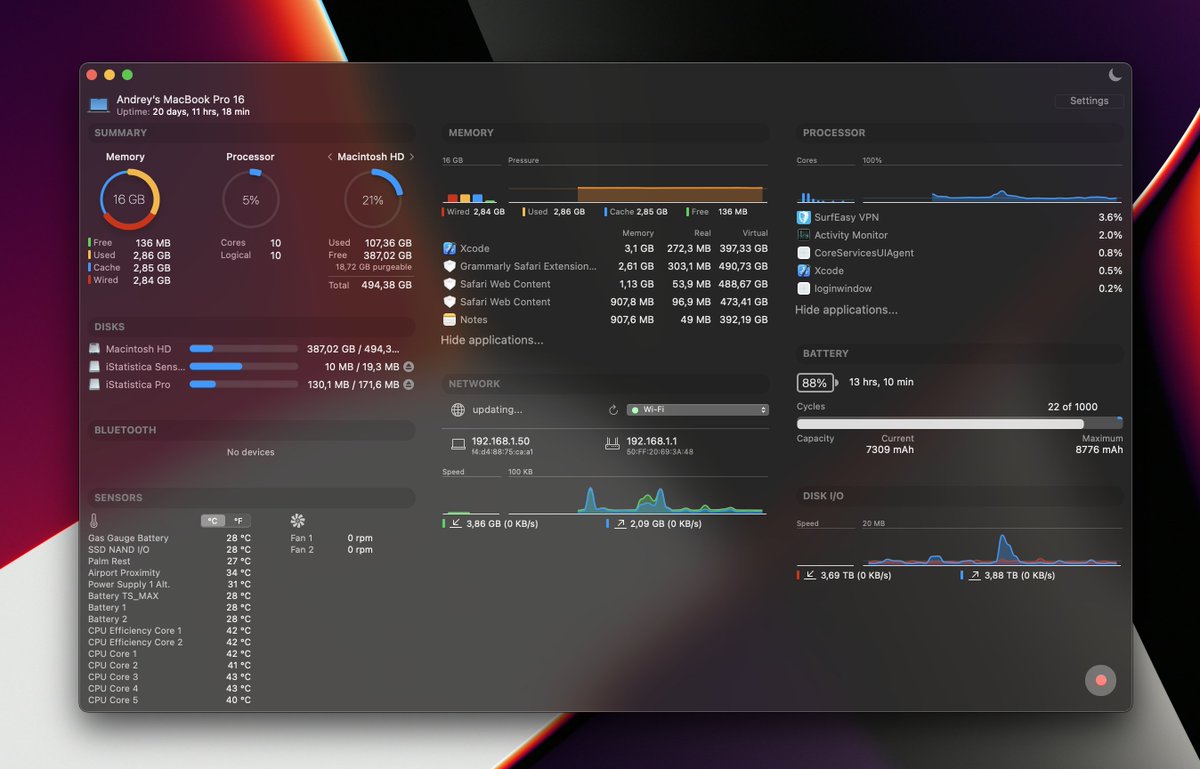This screenshot has width=1200, height=769.
Task: Click the thermometer icon in Sensors
Action: coord(94,521)
